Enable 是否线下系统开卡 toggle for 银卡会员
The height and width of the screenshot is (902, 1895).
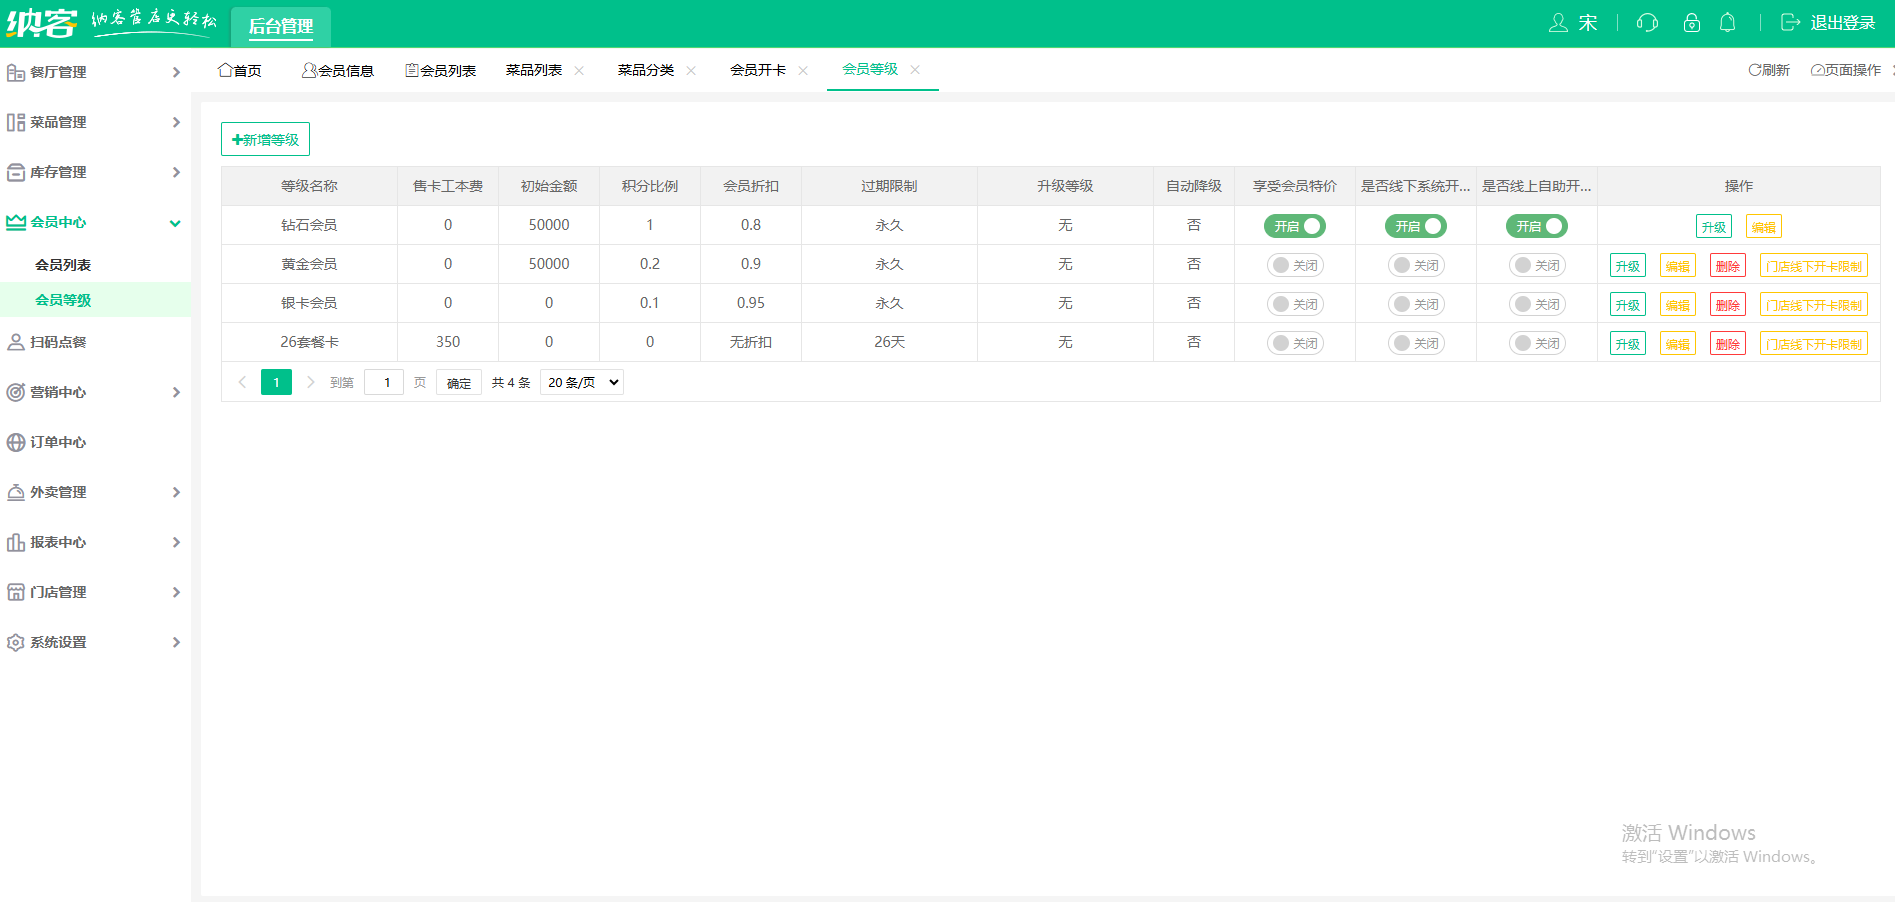pos(1416,305)
